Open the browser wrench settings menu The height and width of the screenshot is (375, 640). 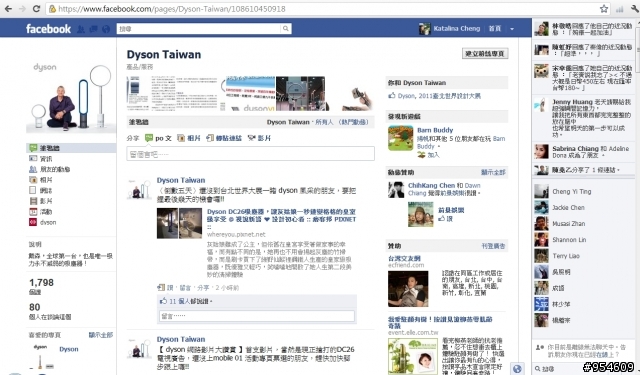(634, 9)
